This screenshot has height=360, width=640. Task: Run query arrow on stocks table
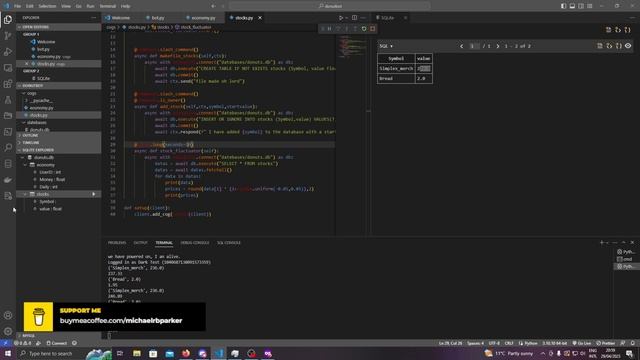(94, 194)
